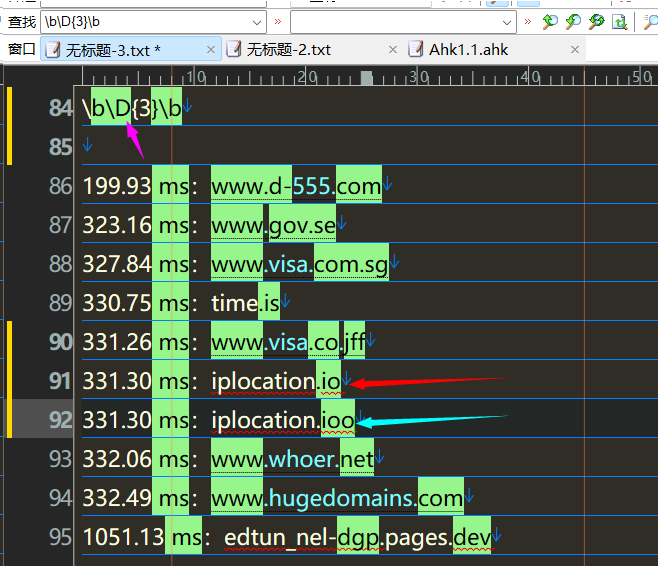Click the ruler at column 10
This screenshot has height=566, width=658.
coord(197,77)
